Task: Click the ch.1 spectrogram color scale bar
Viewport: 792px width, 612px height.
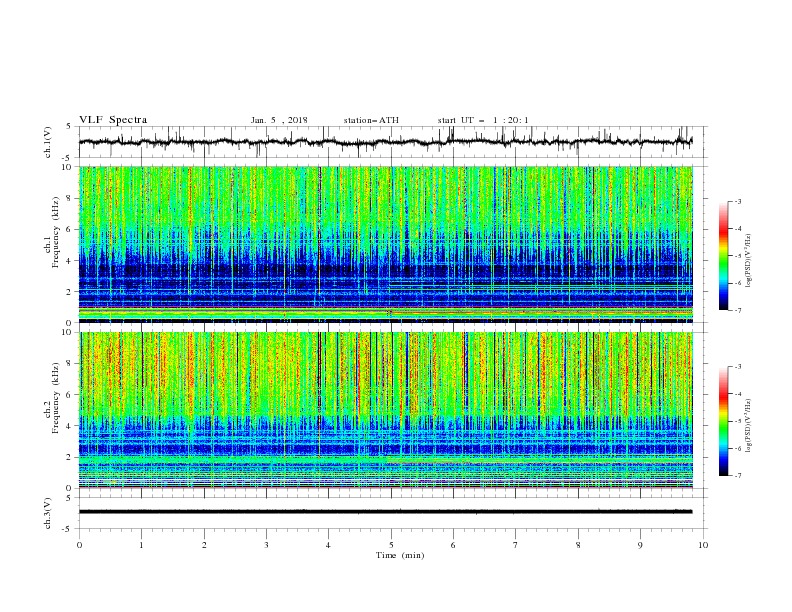Action: 724,256
